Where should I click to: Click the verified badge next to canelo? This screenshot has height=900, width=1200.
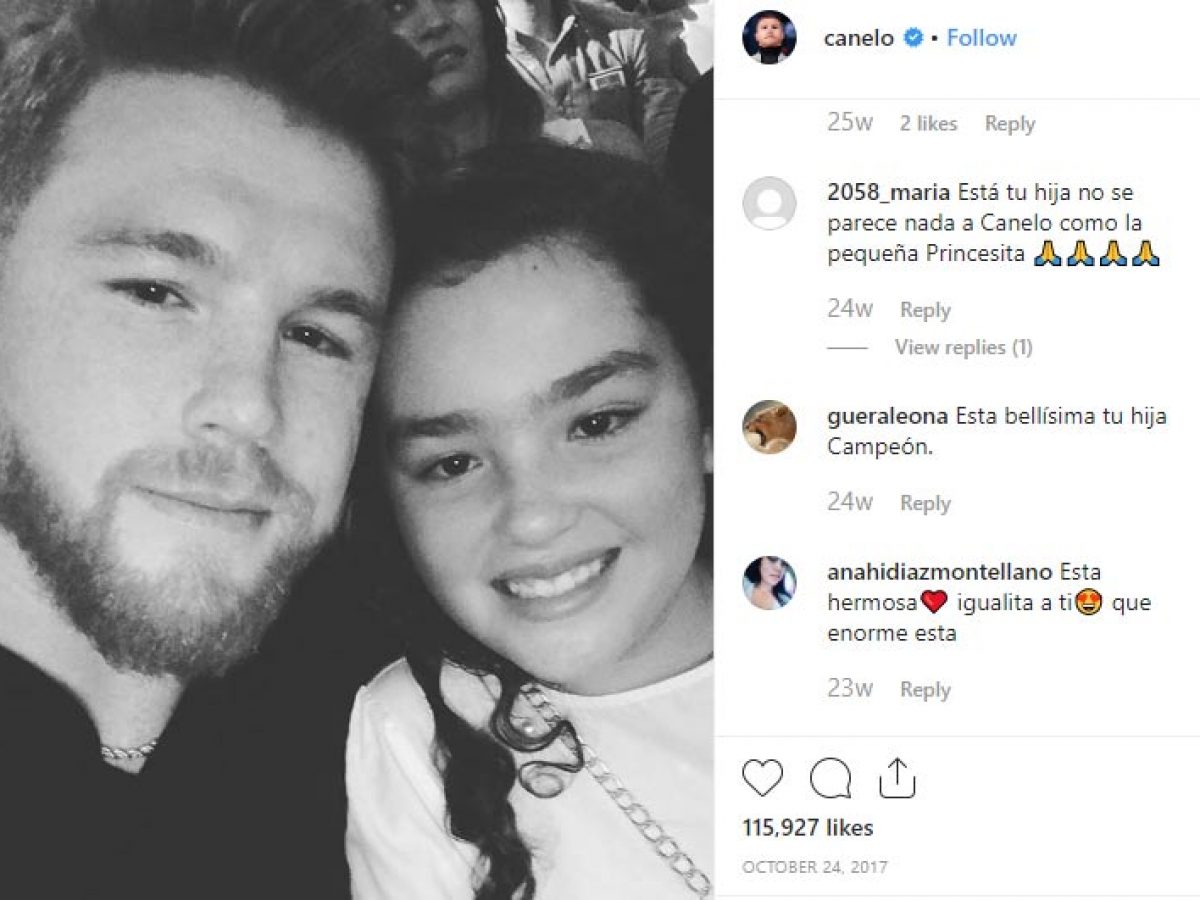[912, 38]
